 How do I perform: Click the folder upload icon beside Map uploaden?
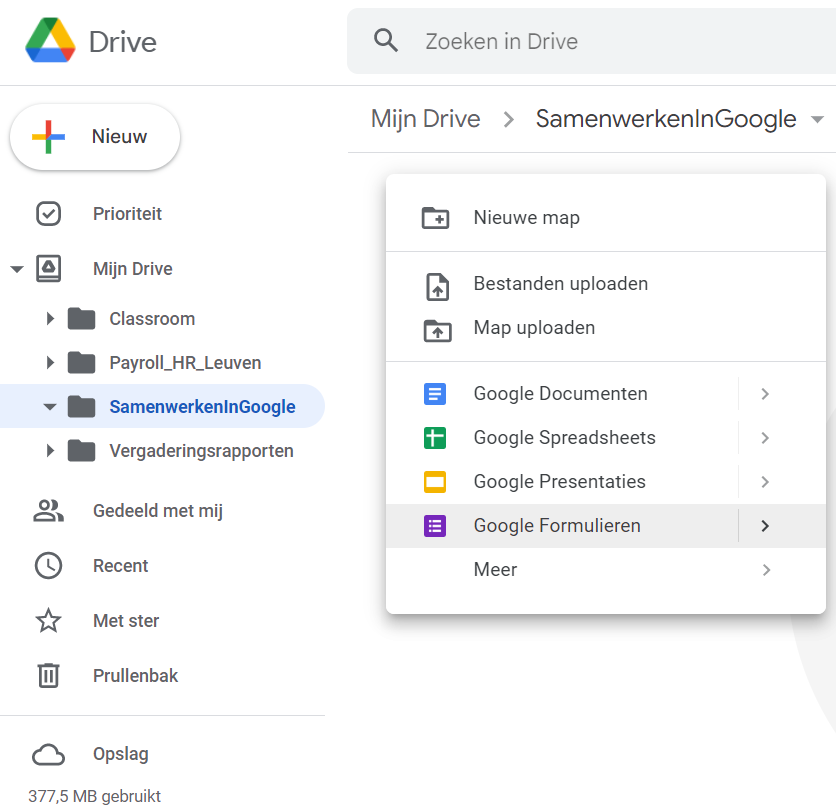(437, 331)
